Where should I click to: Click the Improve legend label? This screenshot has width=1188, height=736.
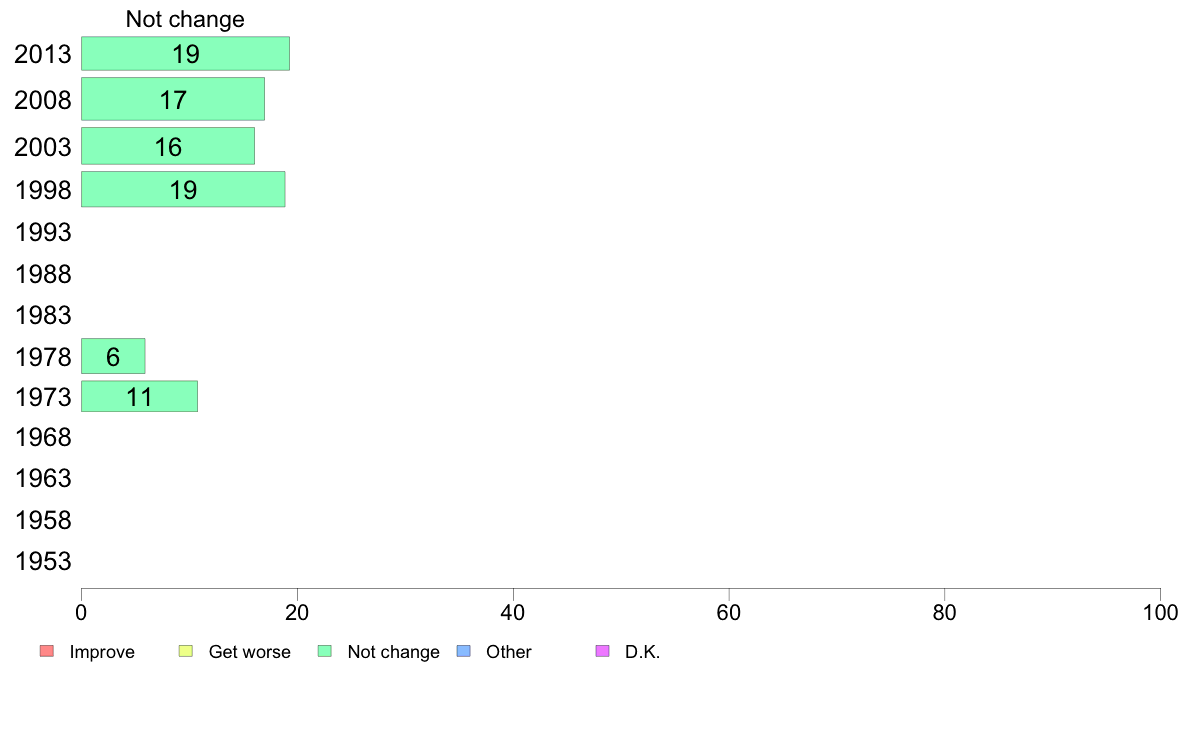point(102,652)
